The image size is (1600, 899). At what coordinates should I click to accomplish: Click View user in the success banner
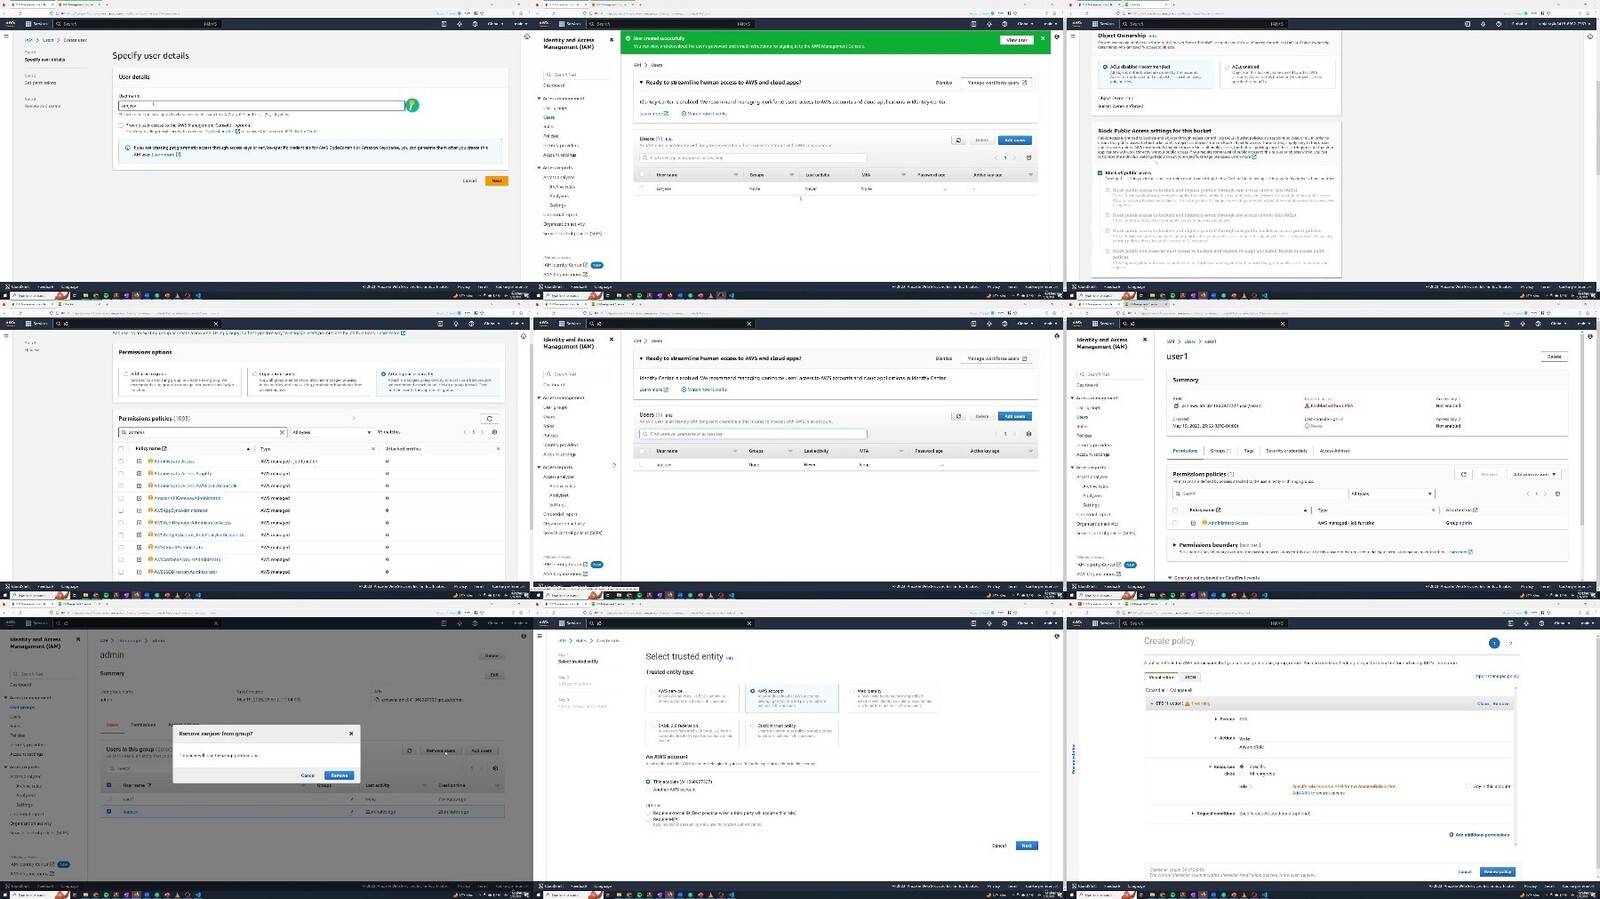(x=1016, y=40)
